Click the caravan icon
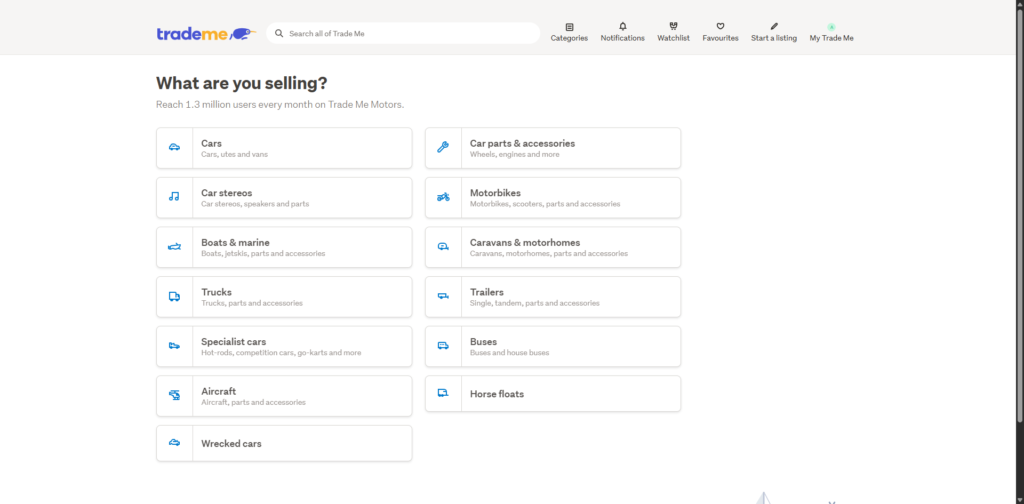This screenshot has height=504, width=1024. [x=443, y=247]
